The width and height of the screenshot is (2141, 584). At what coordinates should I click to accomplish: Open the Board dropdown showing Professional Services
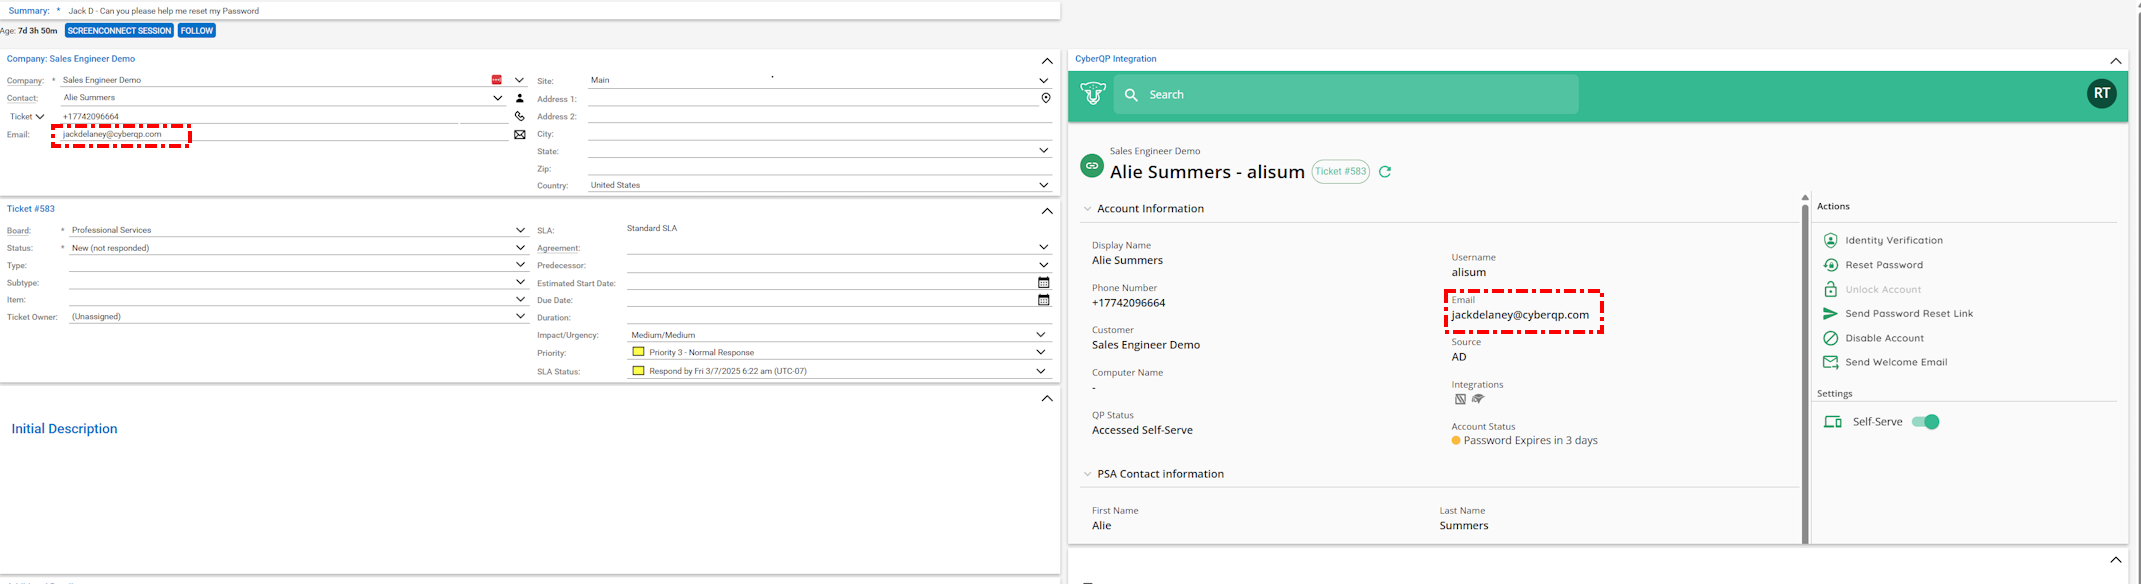click(x=520, y=230)
